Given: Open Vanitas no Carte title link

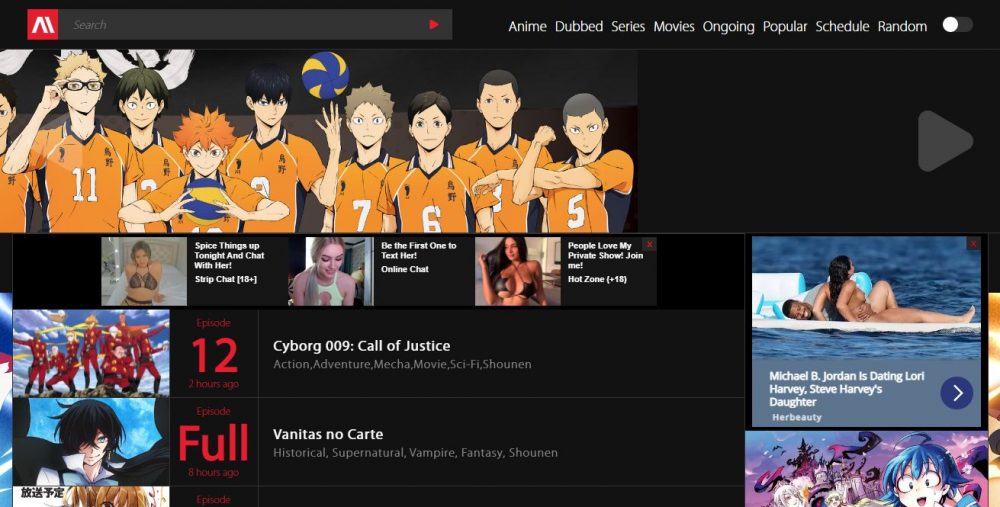Looking at the screenshot, I should click(x=328, y=434).
